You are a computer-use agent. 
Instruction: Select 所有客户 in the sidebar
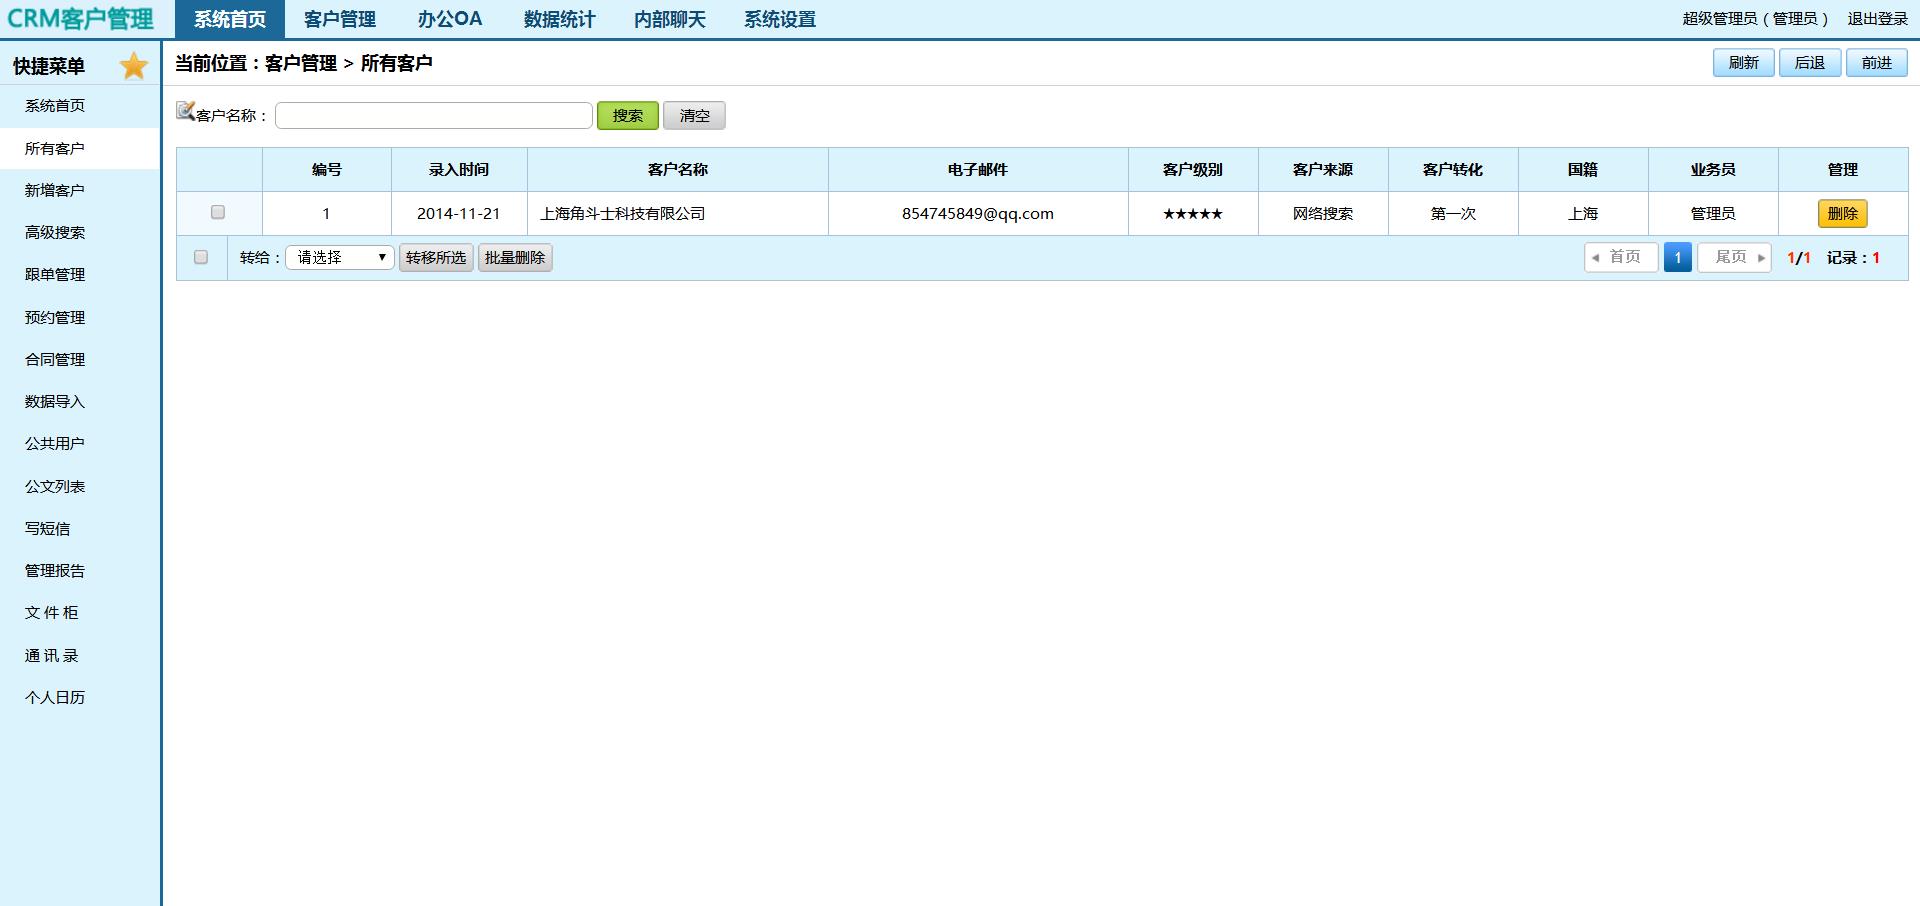click(x=80, y=149)
